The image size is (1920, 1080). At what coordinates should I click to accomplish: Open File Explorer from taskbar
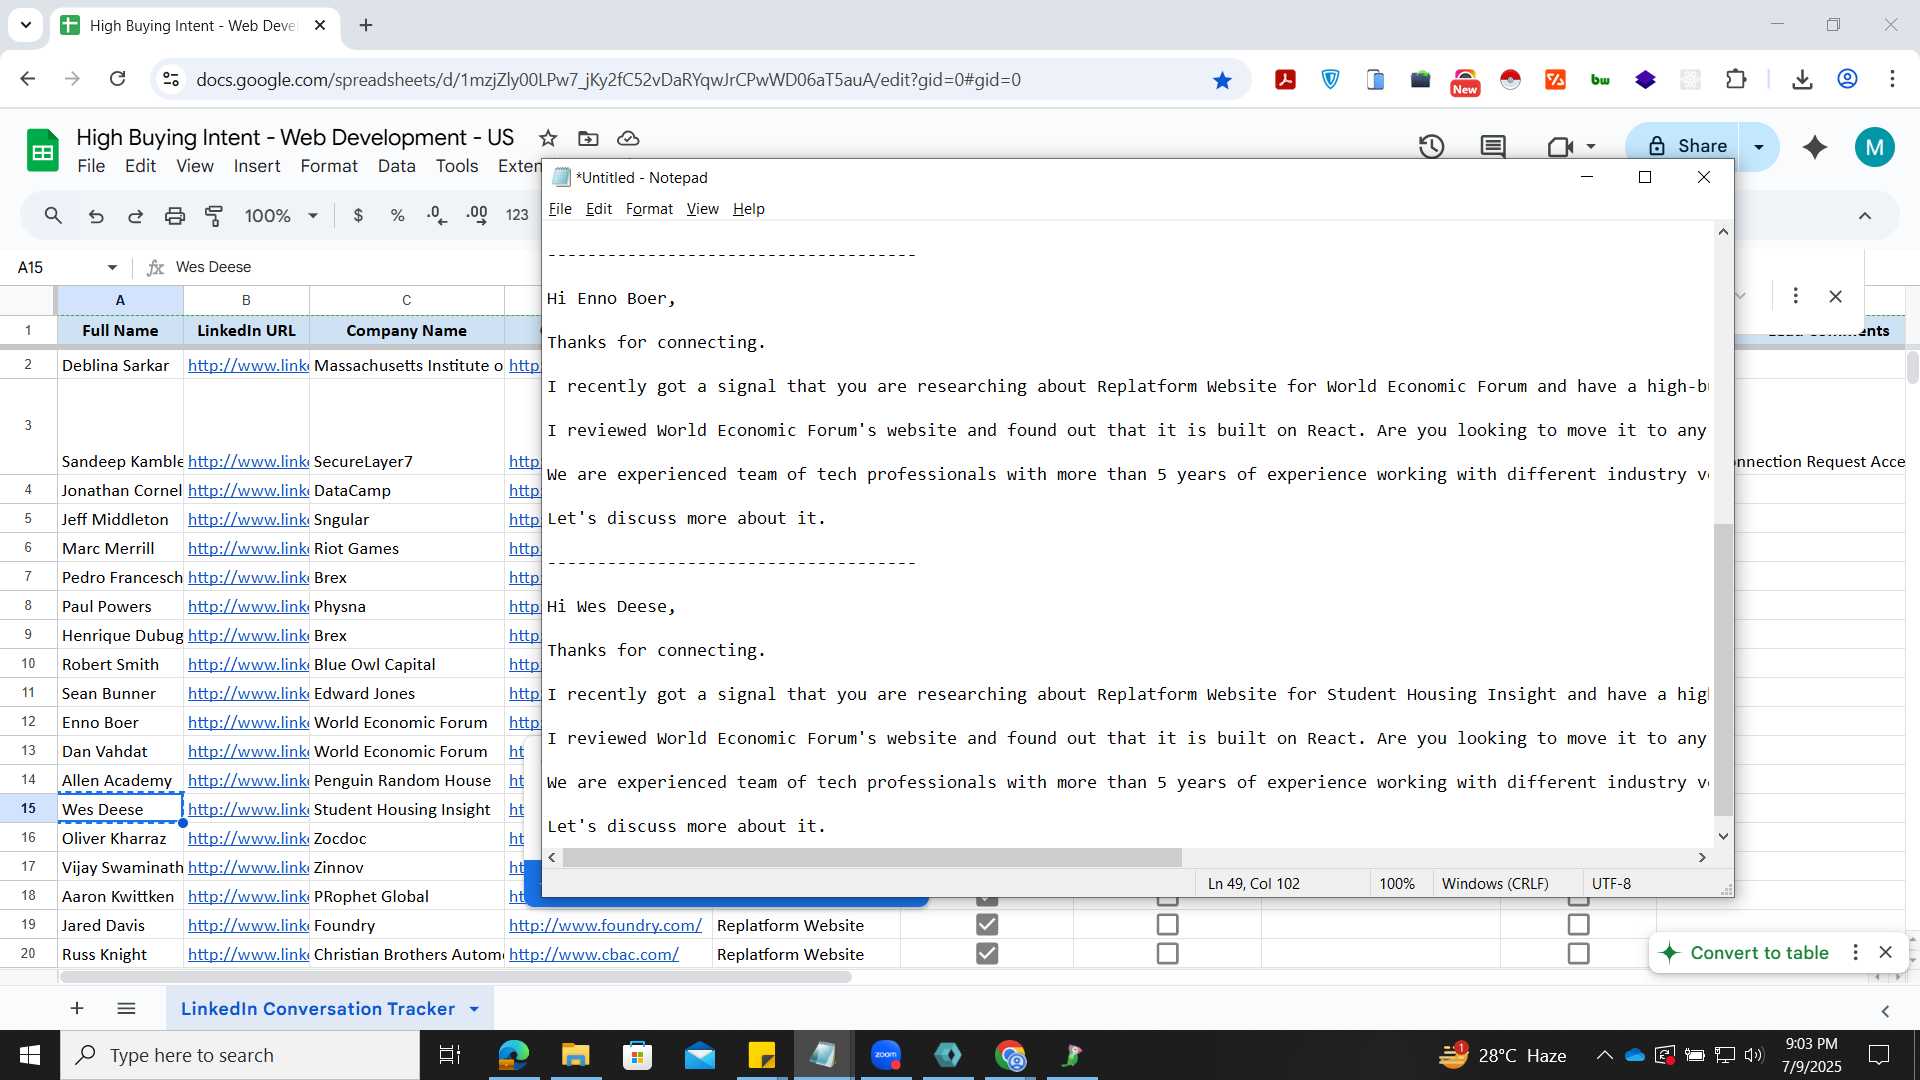(x=575, y=1055)
